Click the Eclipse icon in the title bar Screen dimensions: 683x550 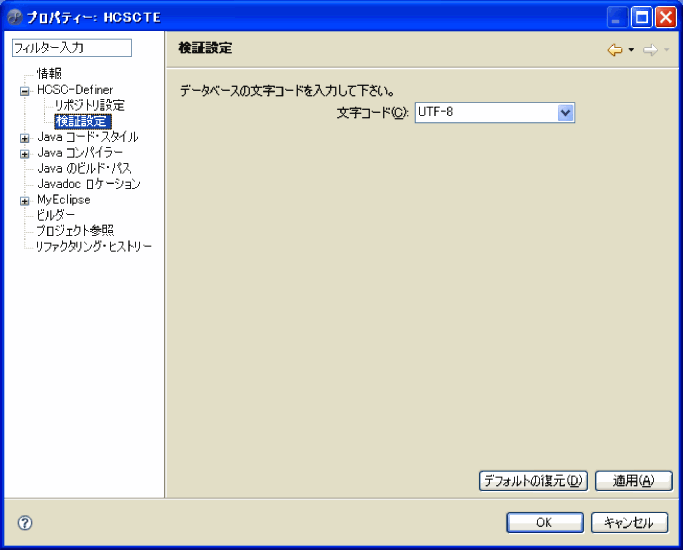[x=15, y=17]
